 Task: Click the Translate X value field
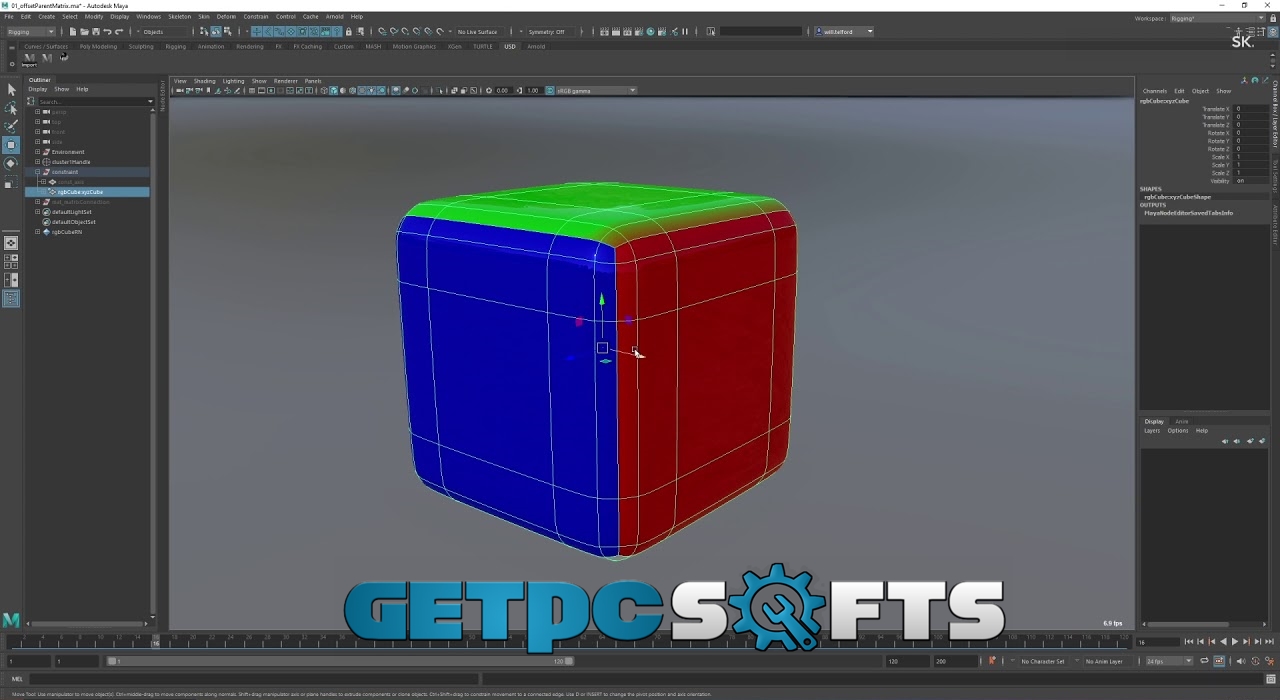click(1250, 109)
